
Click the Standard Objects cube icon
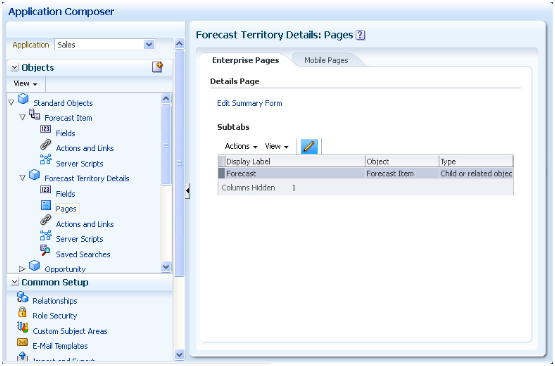(23, 99)
